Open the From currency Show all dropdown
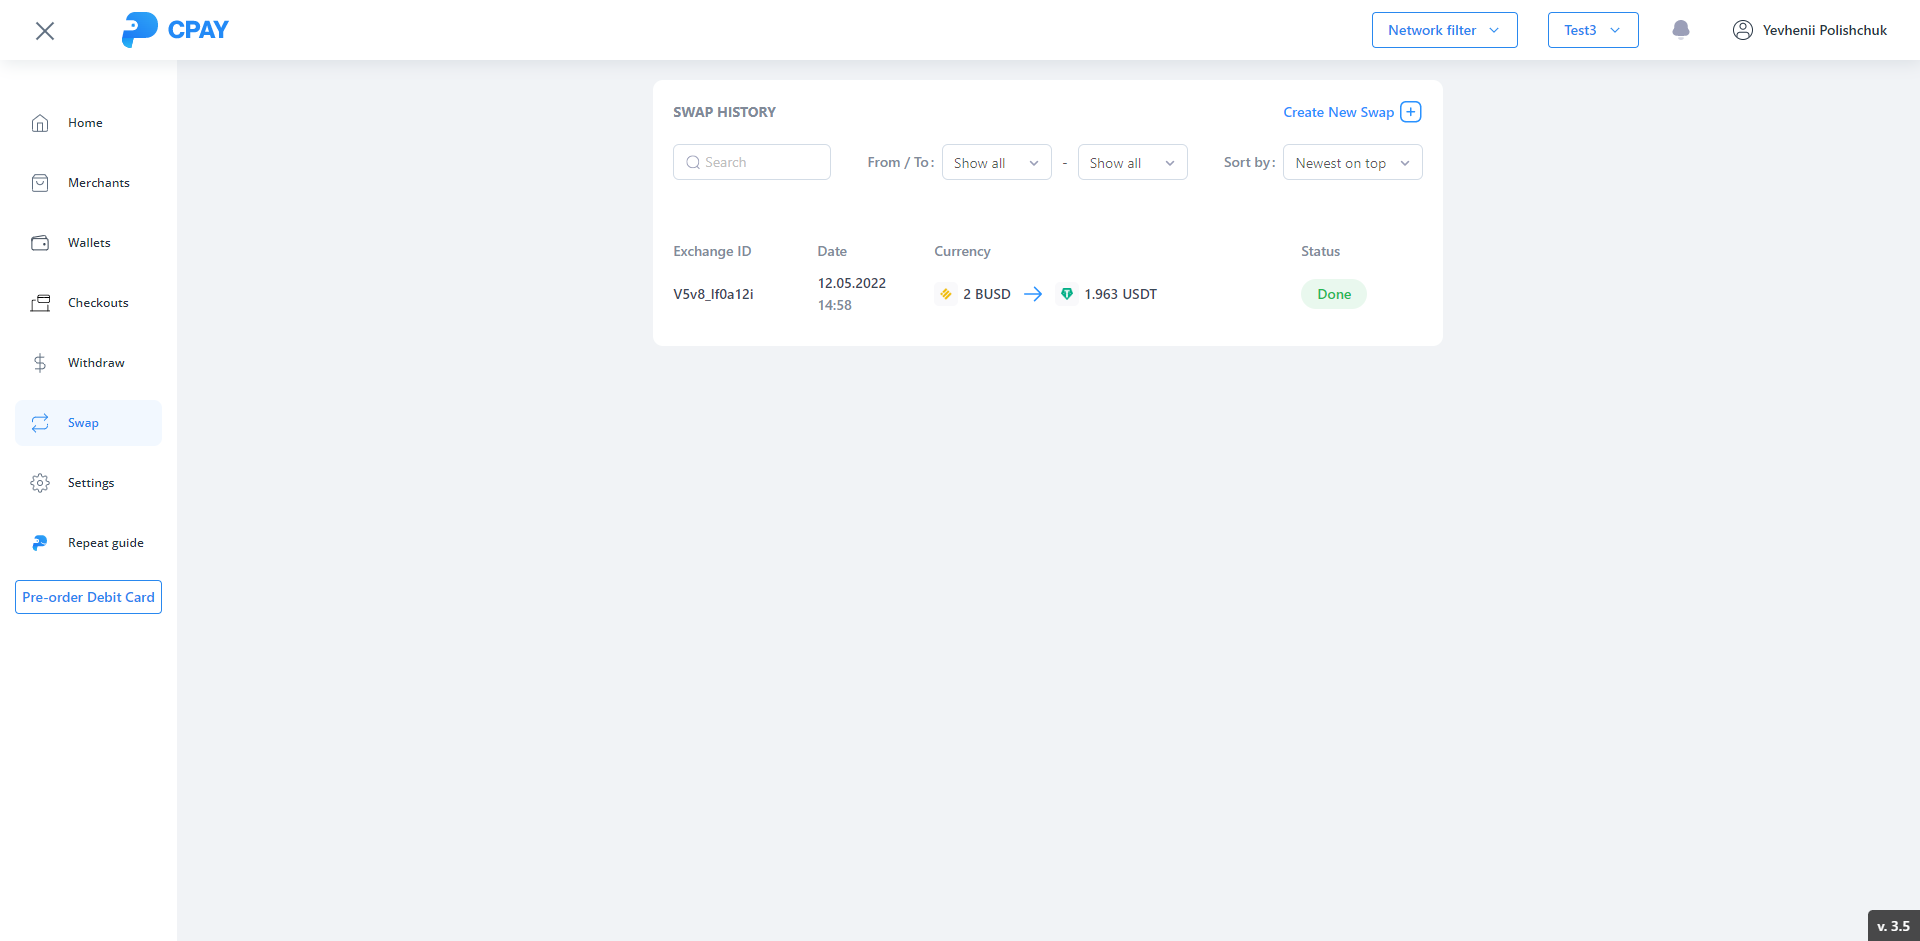Image resolution: width=1920 pixels, height=941 pixels. [x=996, y=163]
